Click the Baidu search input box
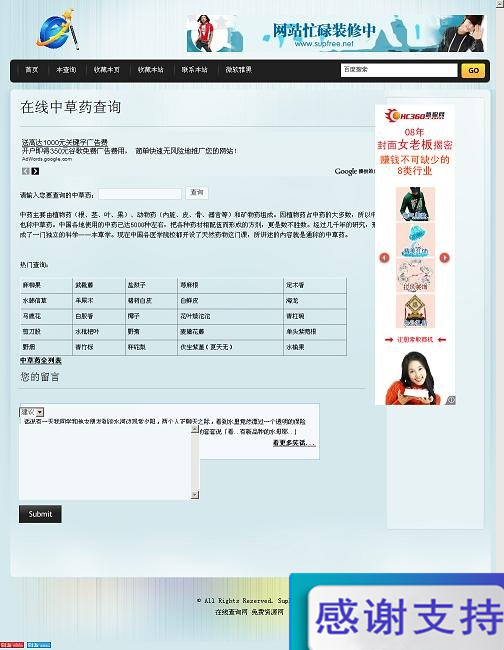Image resolution: width=504 pixels, height=650 pixels. pos(399,70)
